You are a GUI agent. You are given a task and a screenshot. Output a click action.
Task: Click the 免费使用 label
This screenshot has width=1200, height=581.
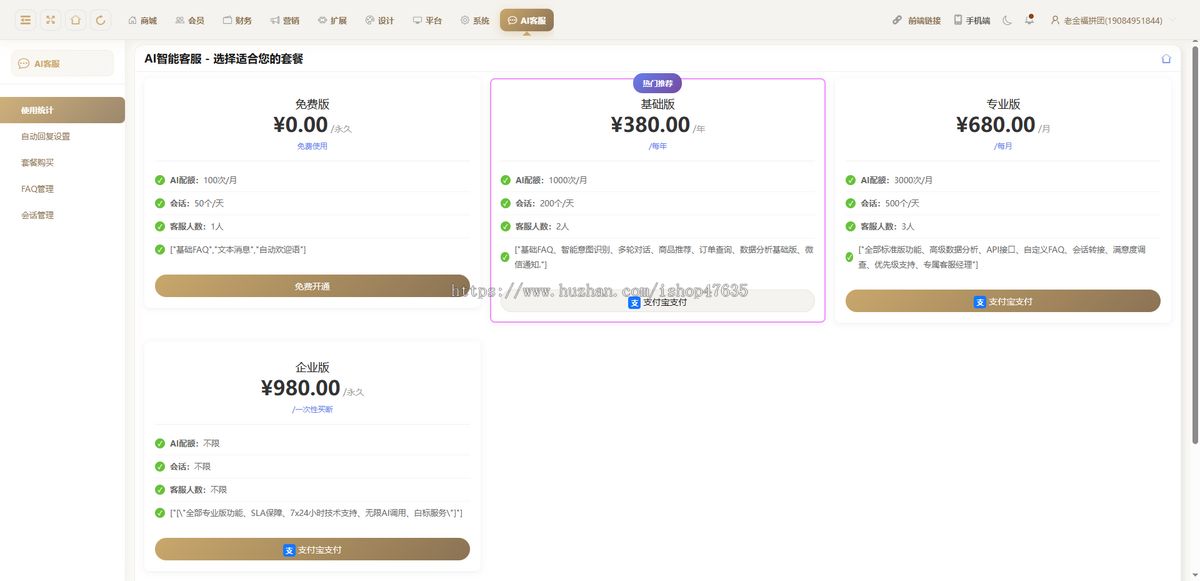coord(312,146)
